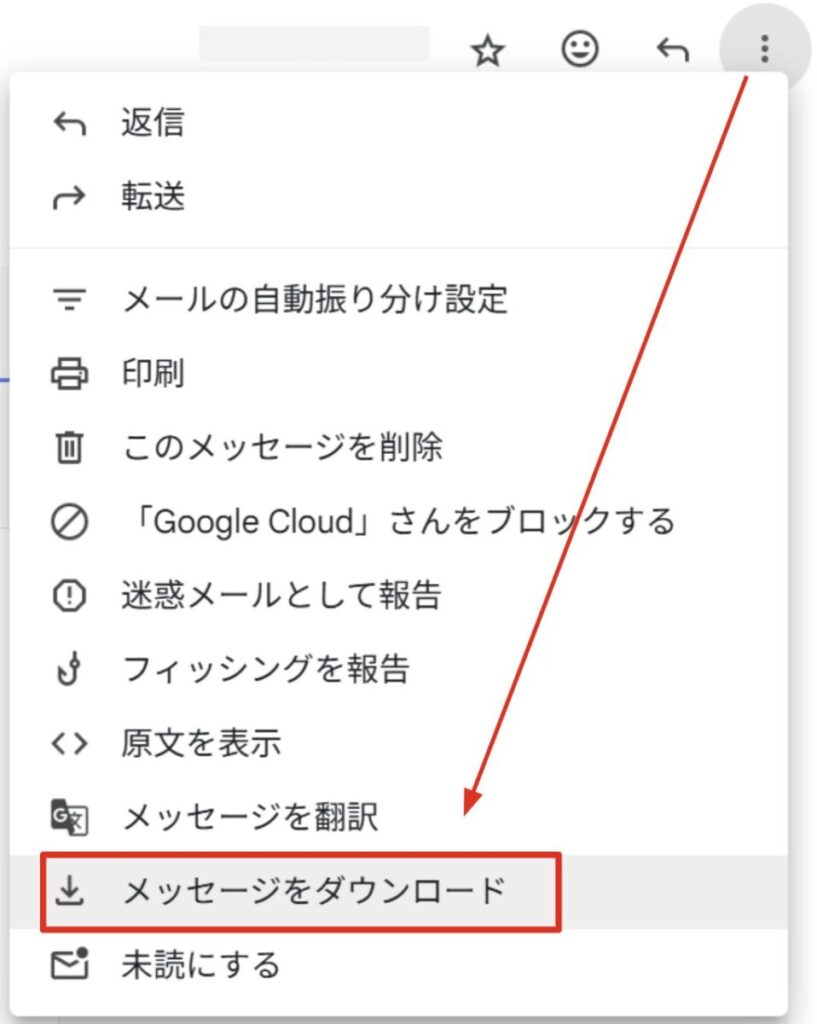Click メッセージをダウンロード to download message

[314, 891]
